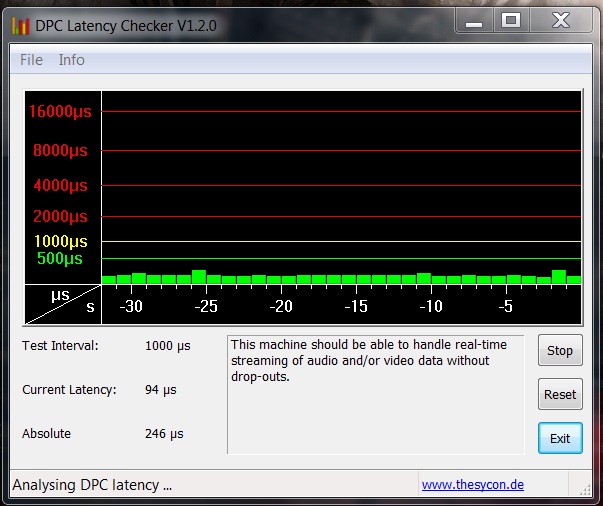Image resolution: width=603 pixels, height=506 pixels.
Task: Click the Test Interval label
Action: coord(60,346)
